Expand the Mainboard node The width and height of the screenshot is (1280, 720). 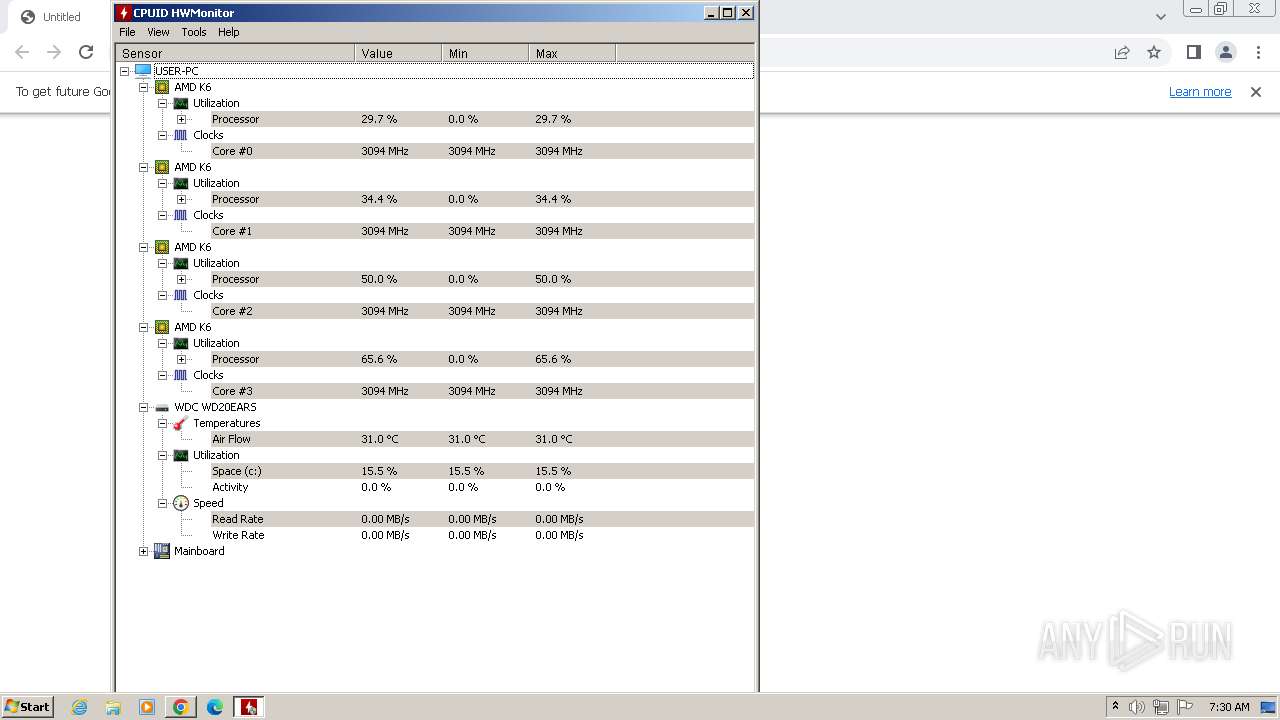[x=143, y=551]
